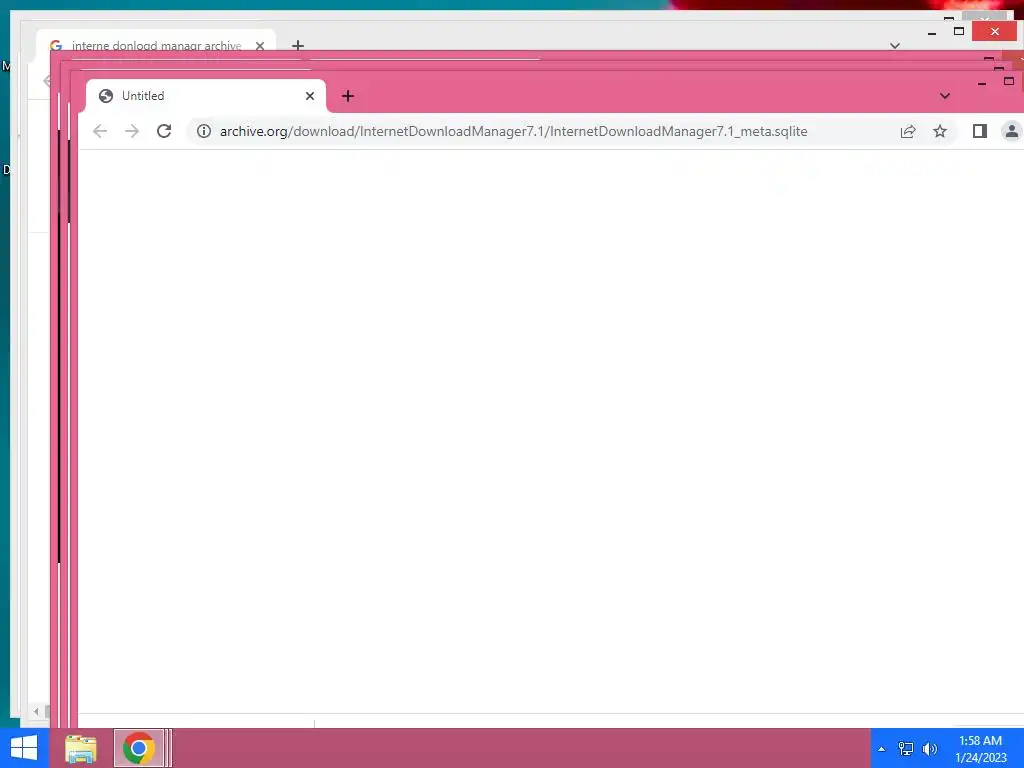Bookmark this tab with the star icon
Image resolution: width=1024 pixels, height=768 pixels.
coord(940,131)
